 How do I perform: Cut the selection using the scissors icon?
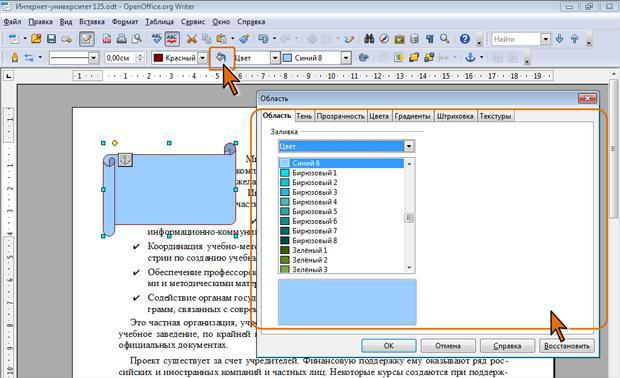point(192,39)
